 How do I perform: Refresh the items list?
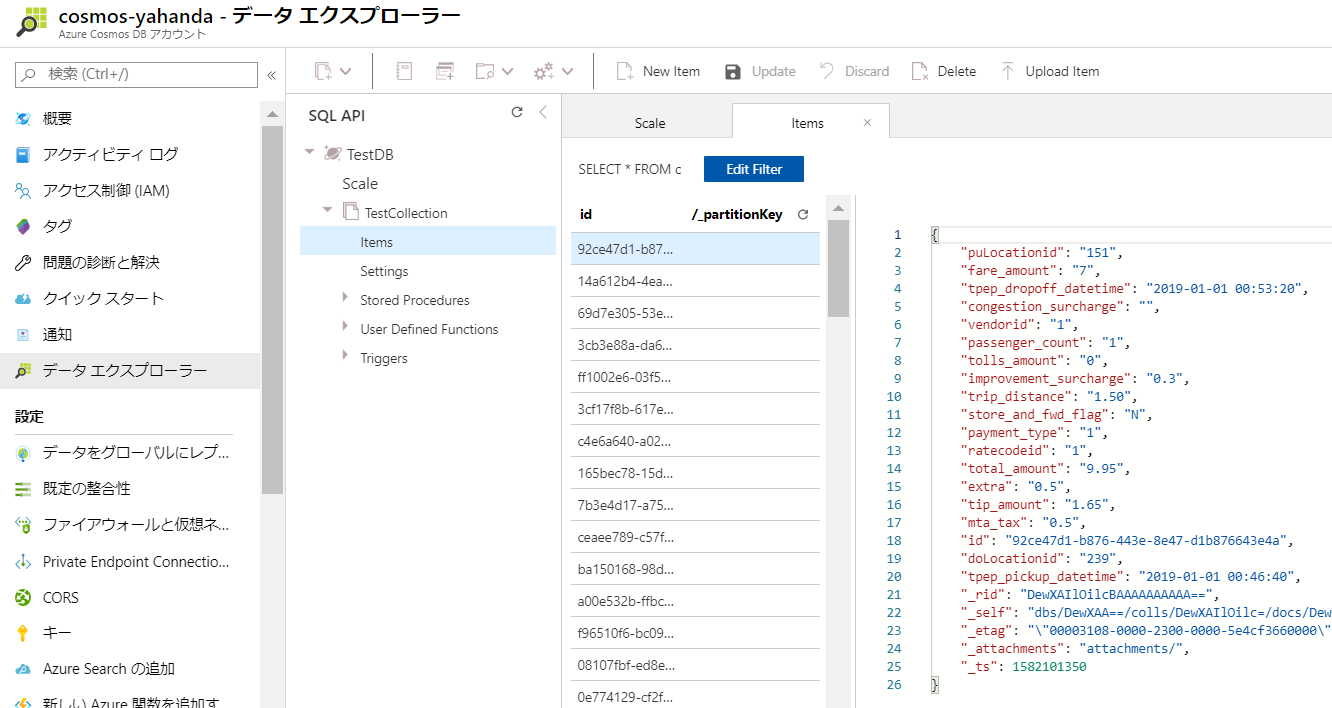(802, 214)
